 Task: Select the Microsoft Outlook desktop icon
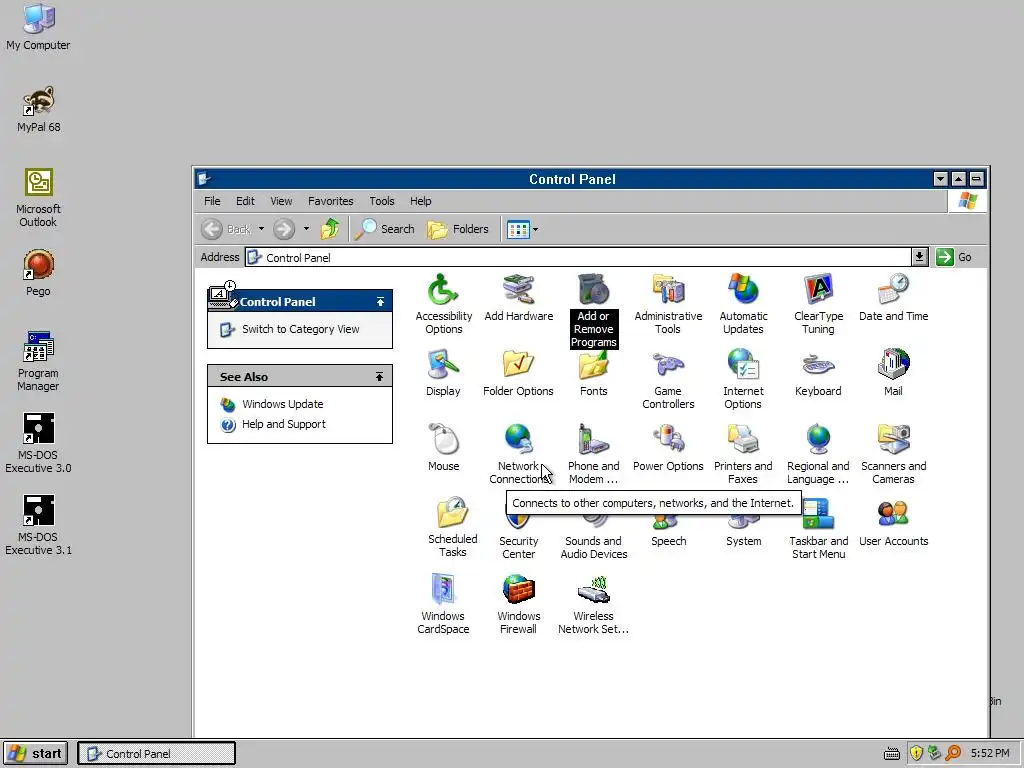tap(38, 198)
